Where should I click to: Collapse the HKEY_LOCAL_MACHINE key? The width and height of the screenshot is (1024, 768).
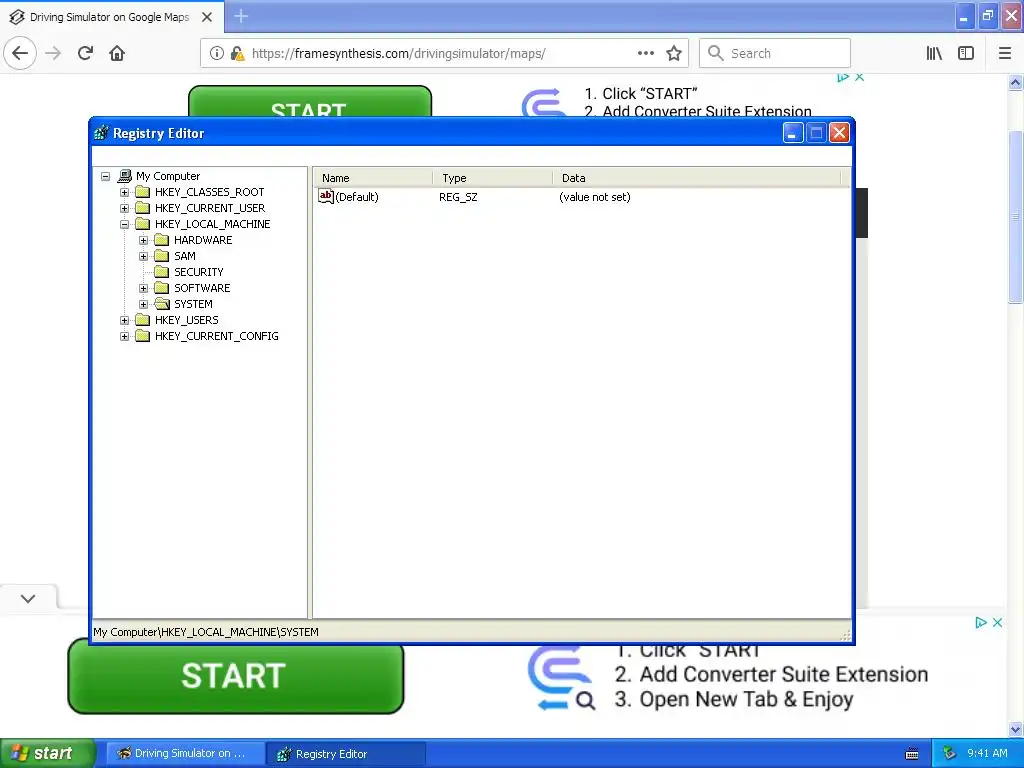pyautogui.click(x=124, y=224)
